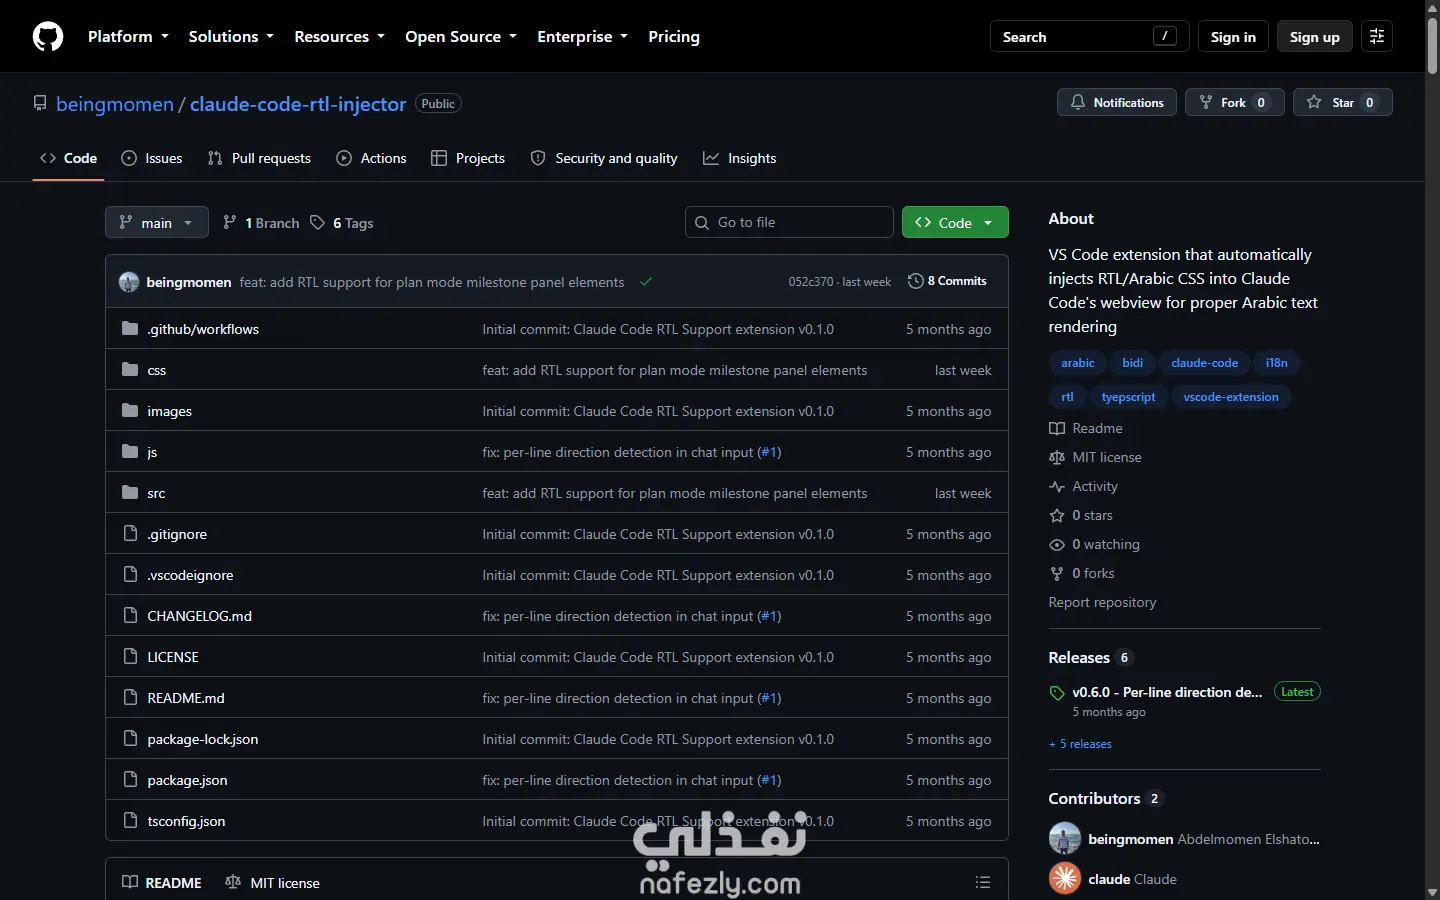
Task: Click the Sign in button
Action: pos(1233,37)
